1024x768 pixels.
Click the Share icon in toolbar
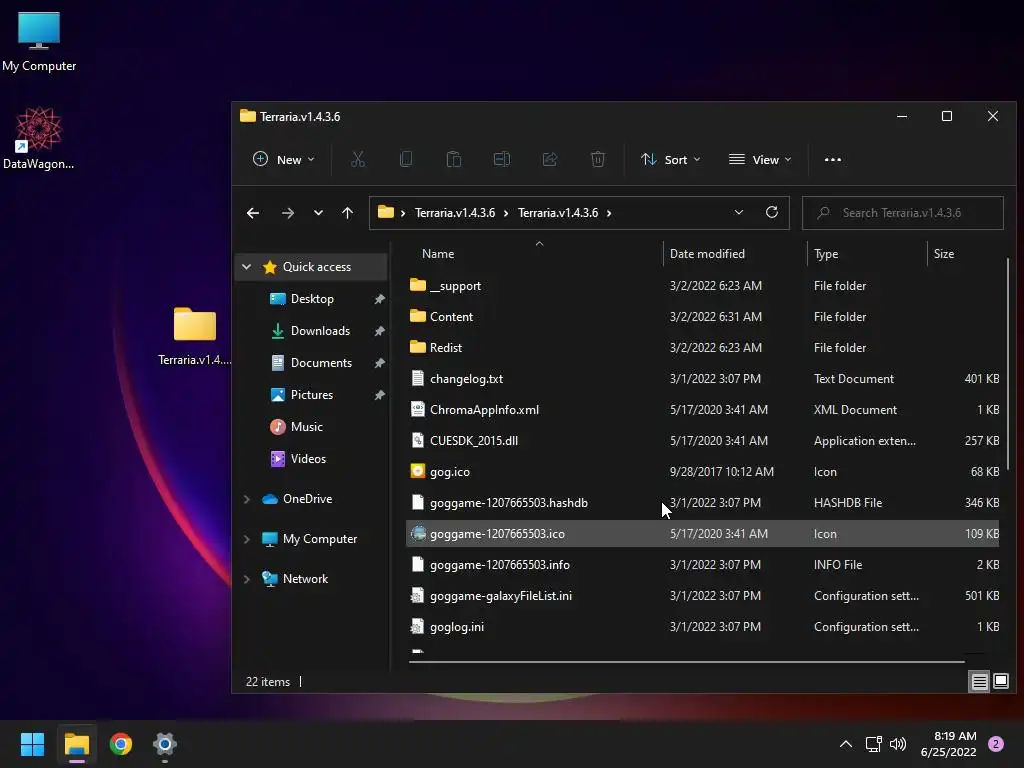(x=550, y=159)
